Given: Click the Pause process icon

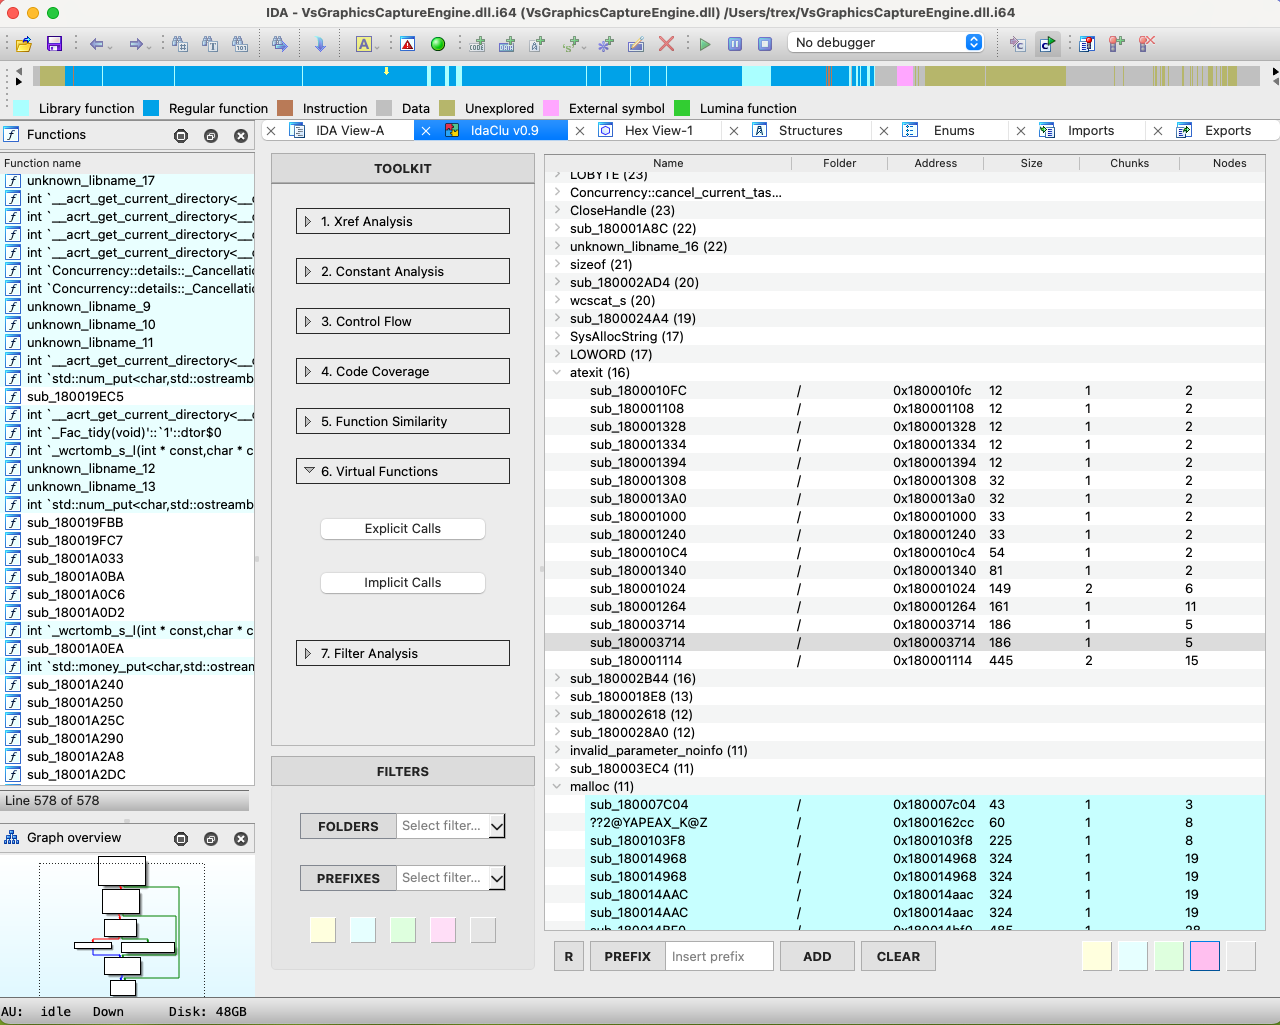Looking at the screenshot, I should pos(735,44).
